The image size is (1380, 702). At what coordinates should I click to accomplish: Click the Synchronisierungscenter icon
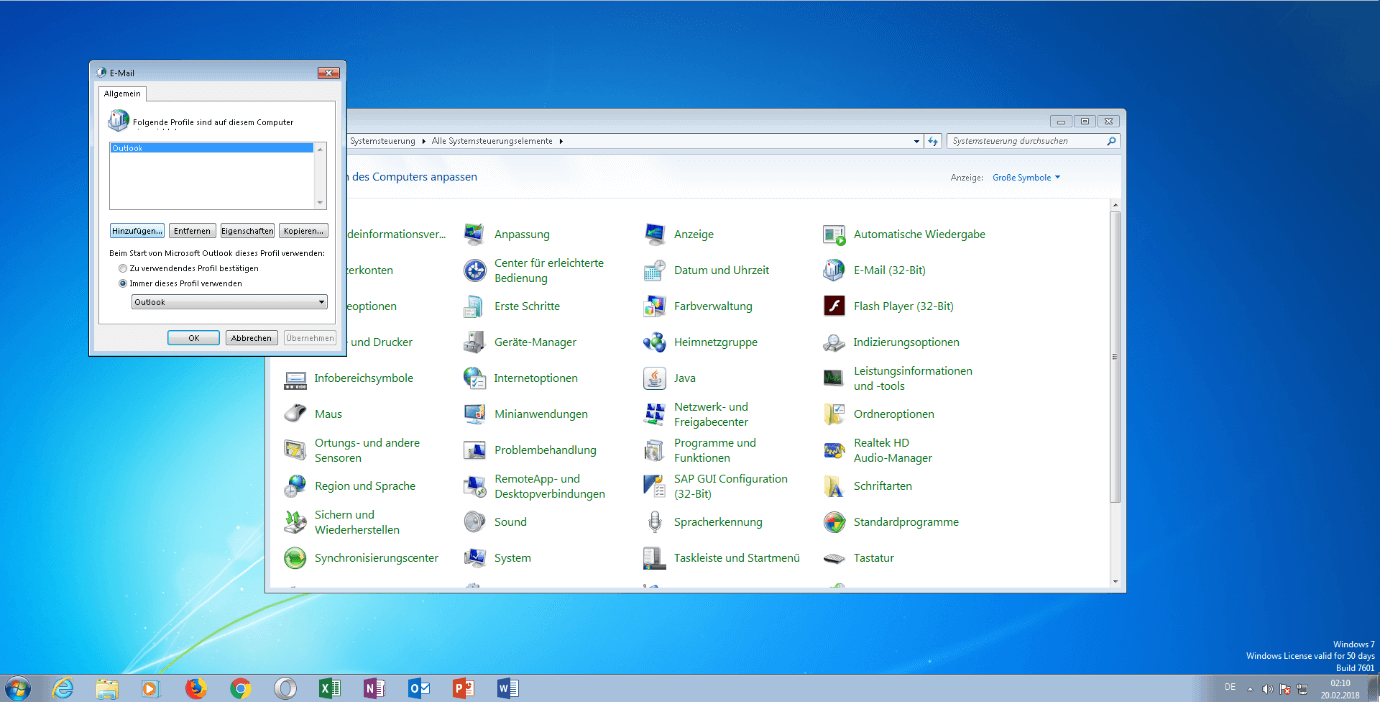(295, 558)
